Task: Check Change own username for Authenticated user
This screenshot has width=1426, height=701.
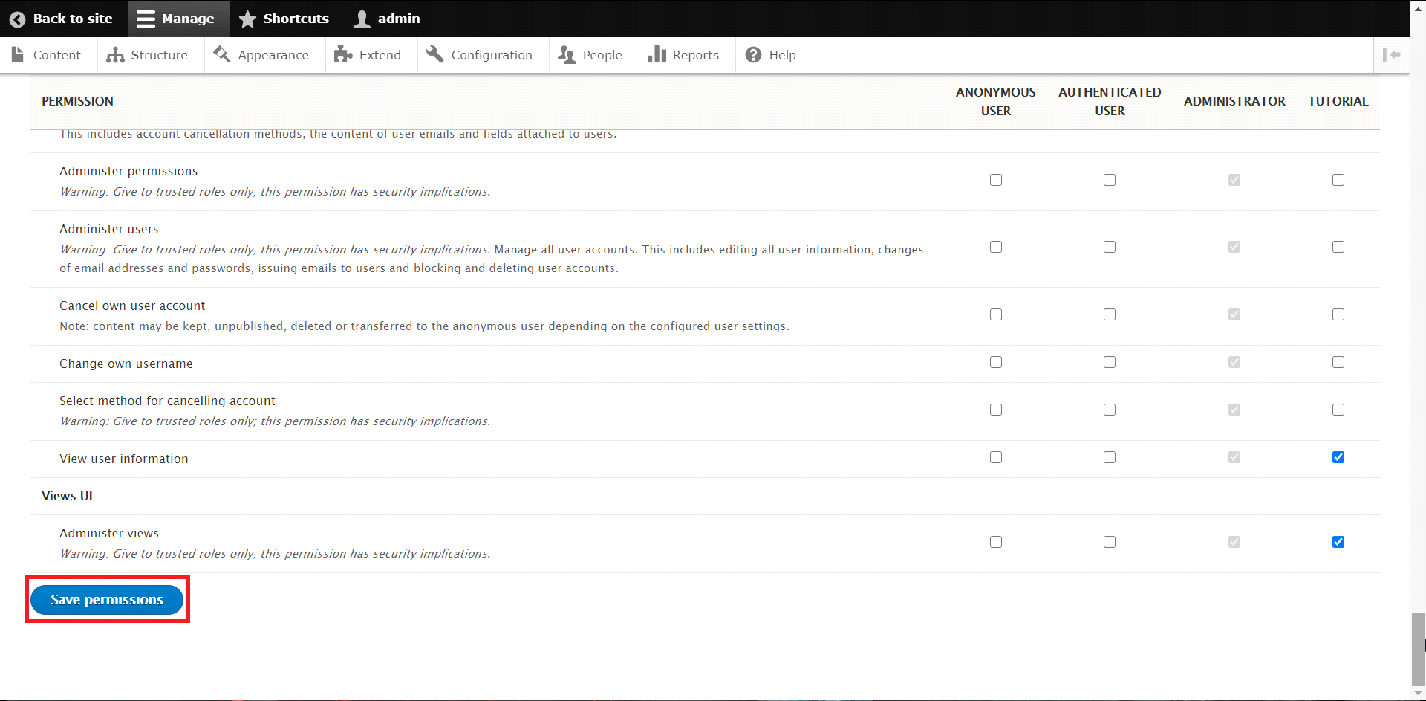Action: 1110,362
